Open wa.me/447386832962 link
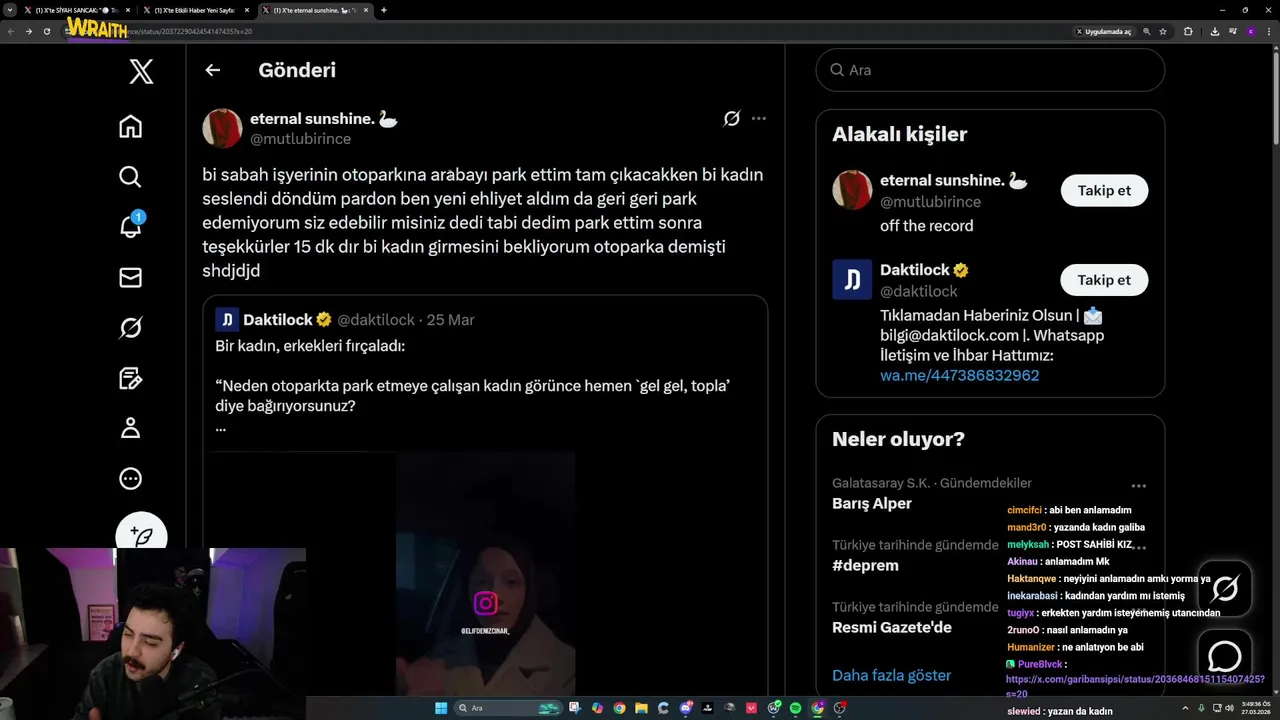This screenshot has width=1280, height=720. 959,376
